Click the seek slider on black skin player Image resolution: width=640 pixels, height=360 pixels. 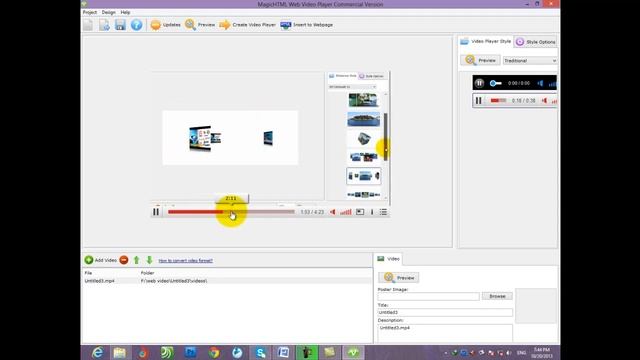pos(496,83)
